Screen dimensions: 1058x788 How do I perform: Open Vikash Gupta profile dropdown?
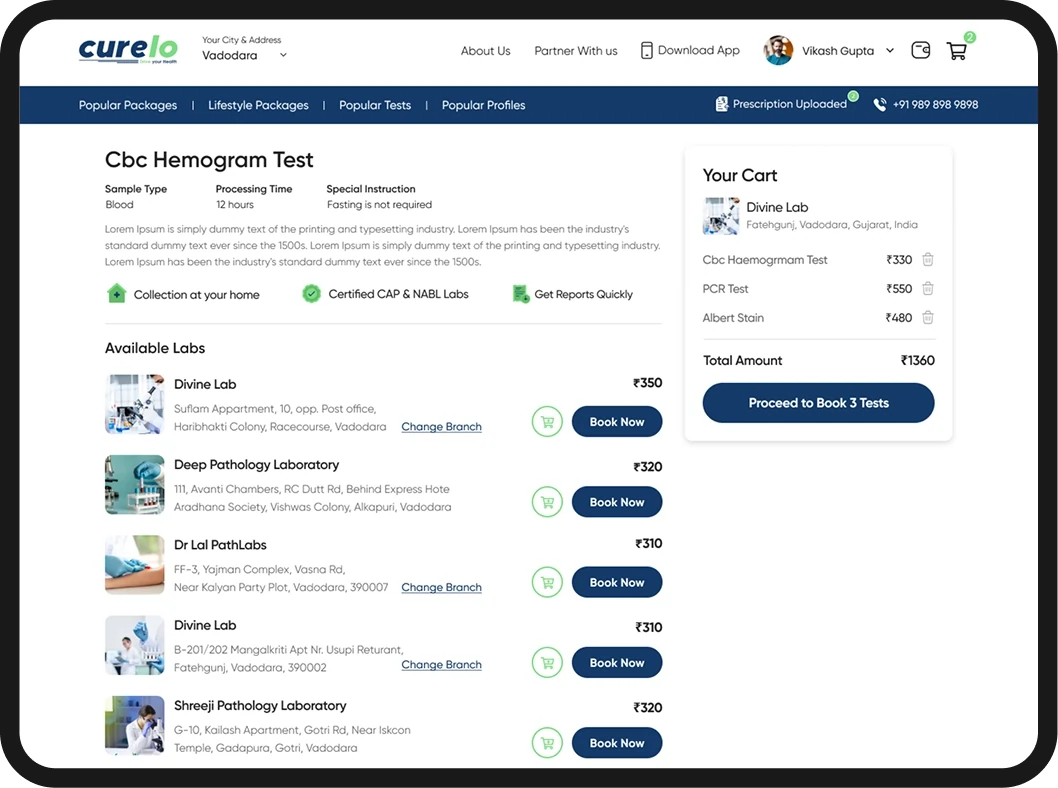(889, 51)
